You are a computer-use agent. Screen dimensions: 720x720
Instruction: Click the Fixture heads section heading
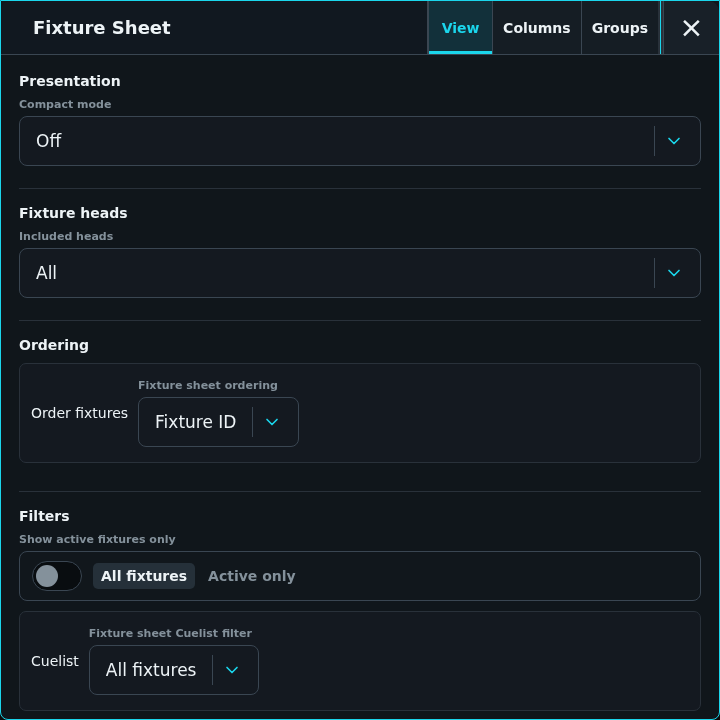click(73, 213)
